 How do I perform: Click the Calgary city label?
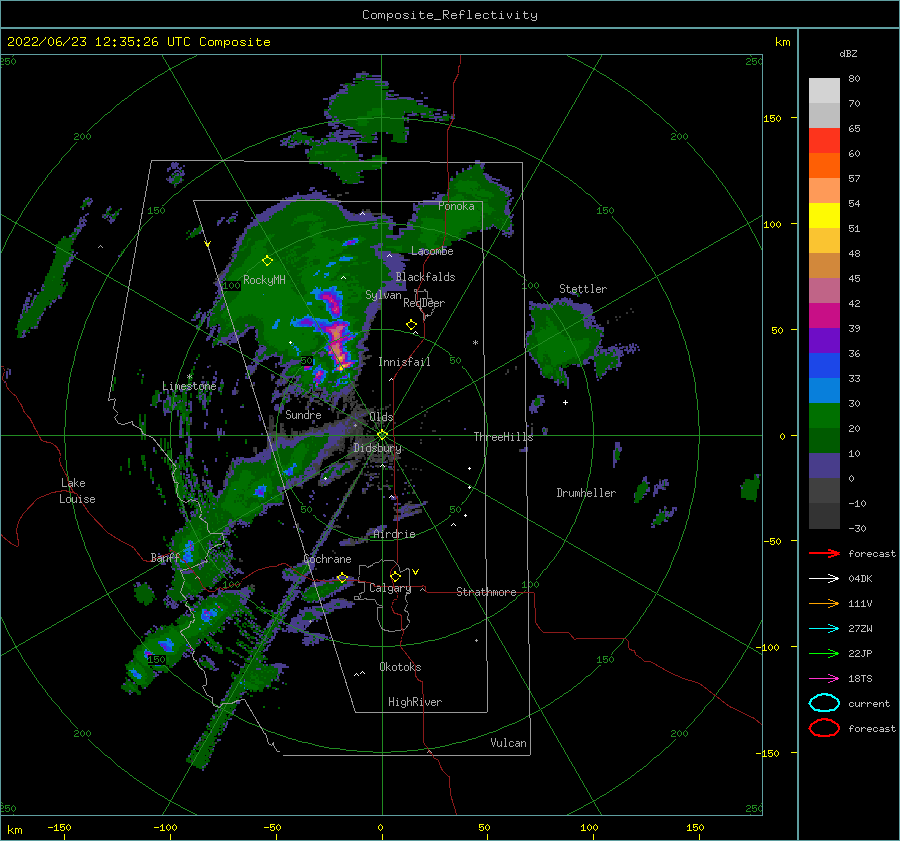pyautogui.click(x=390, y=588)
